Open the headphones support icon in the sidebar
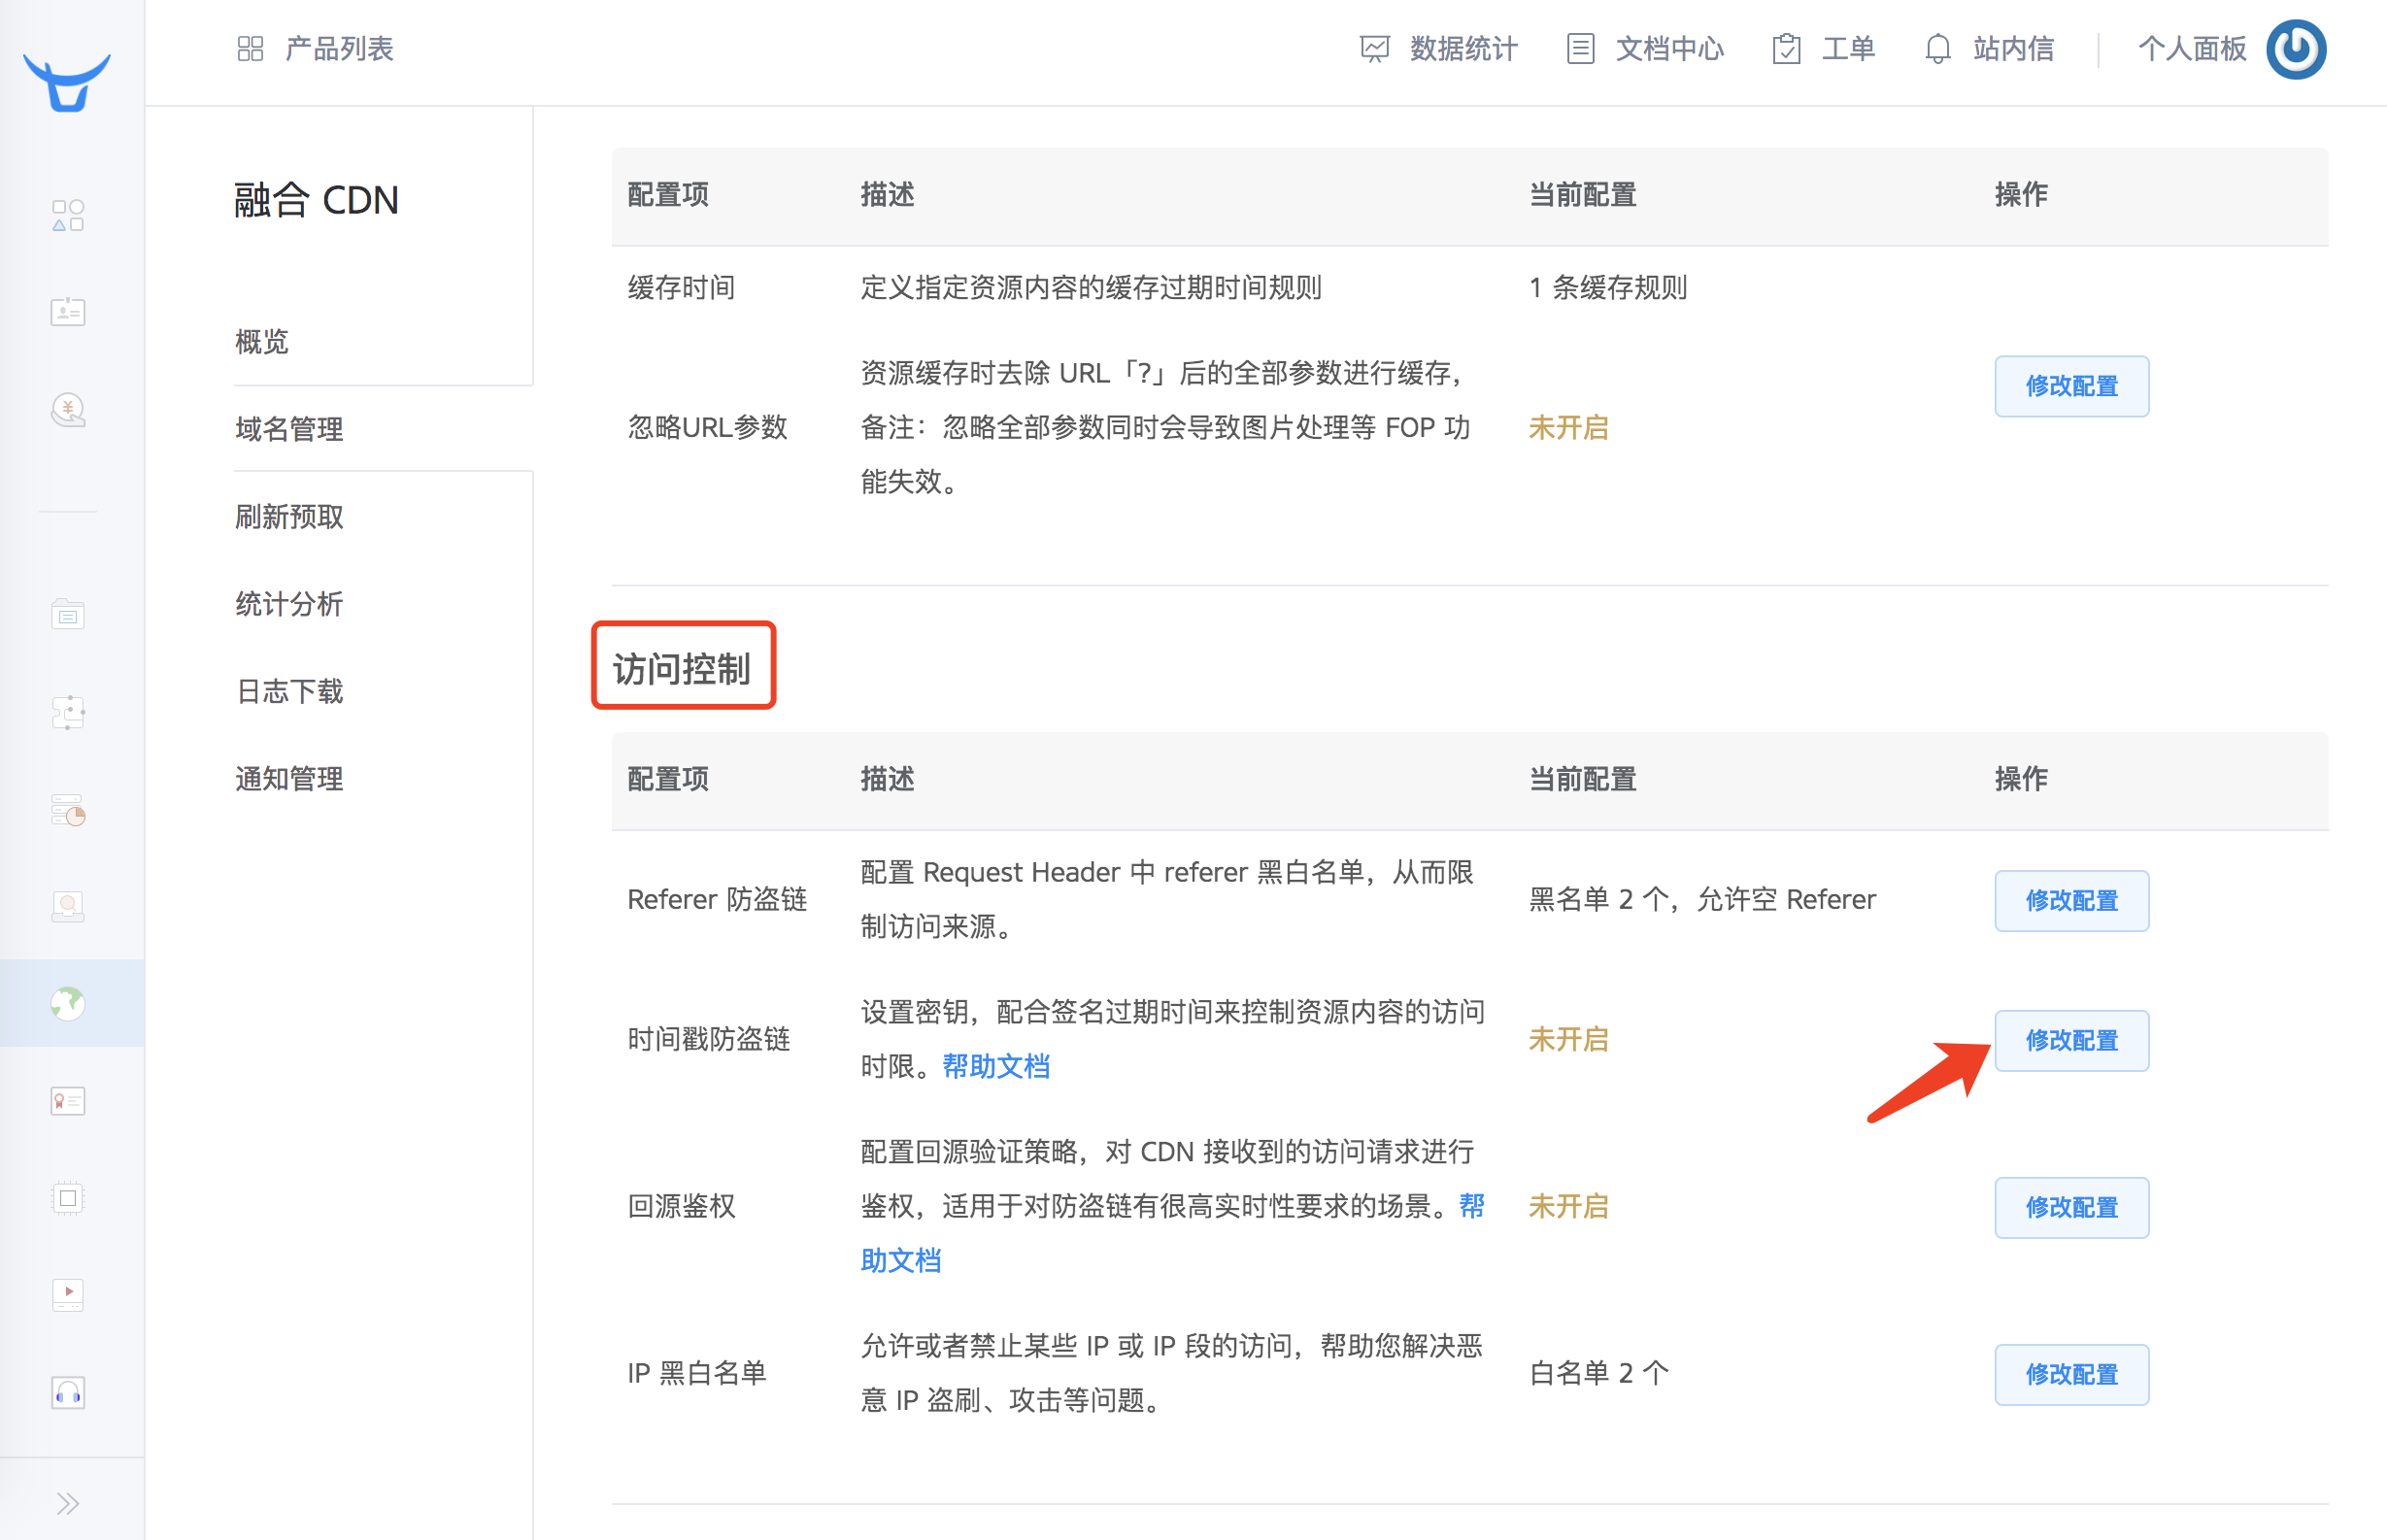2387x1540 pixels. [67, 1392]
